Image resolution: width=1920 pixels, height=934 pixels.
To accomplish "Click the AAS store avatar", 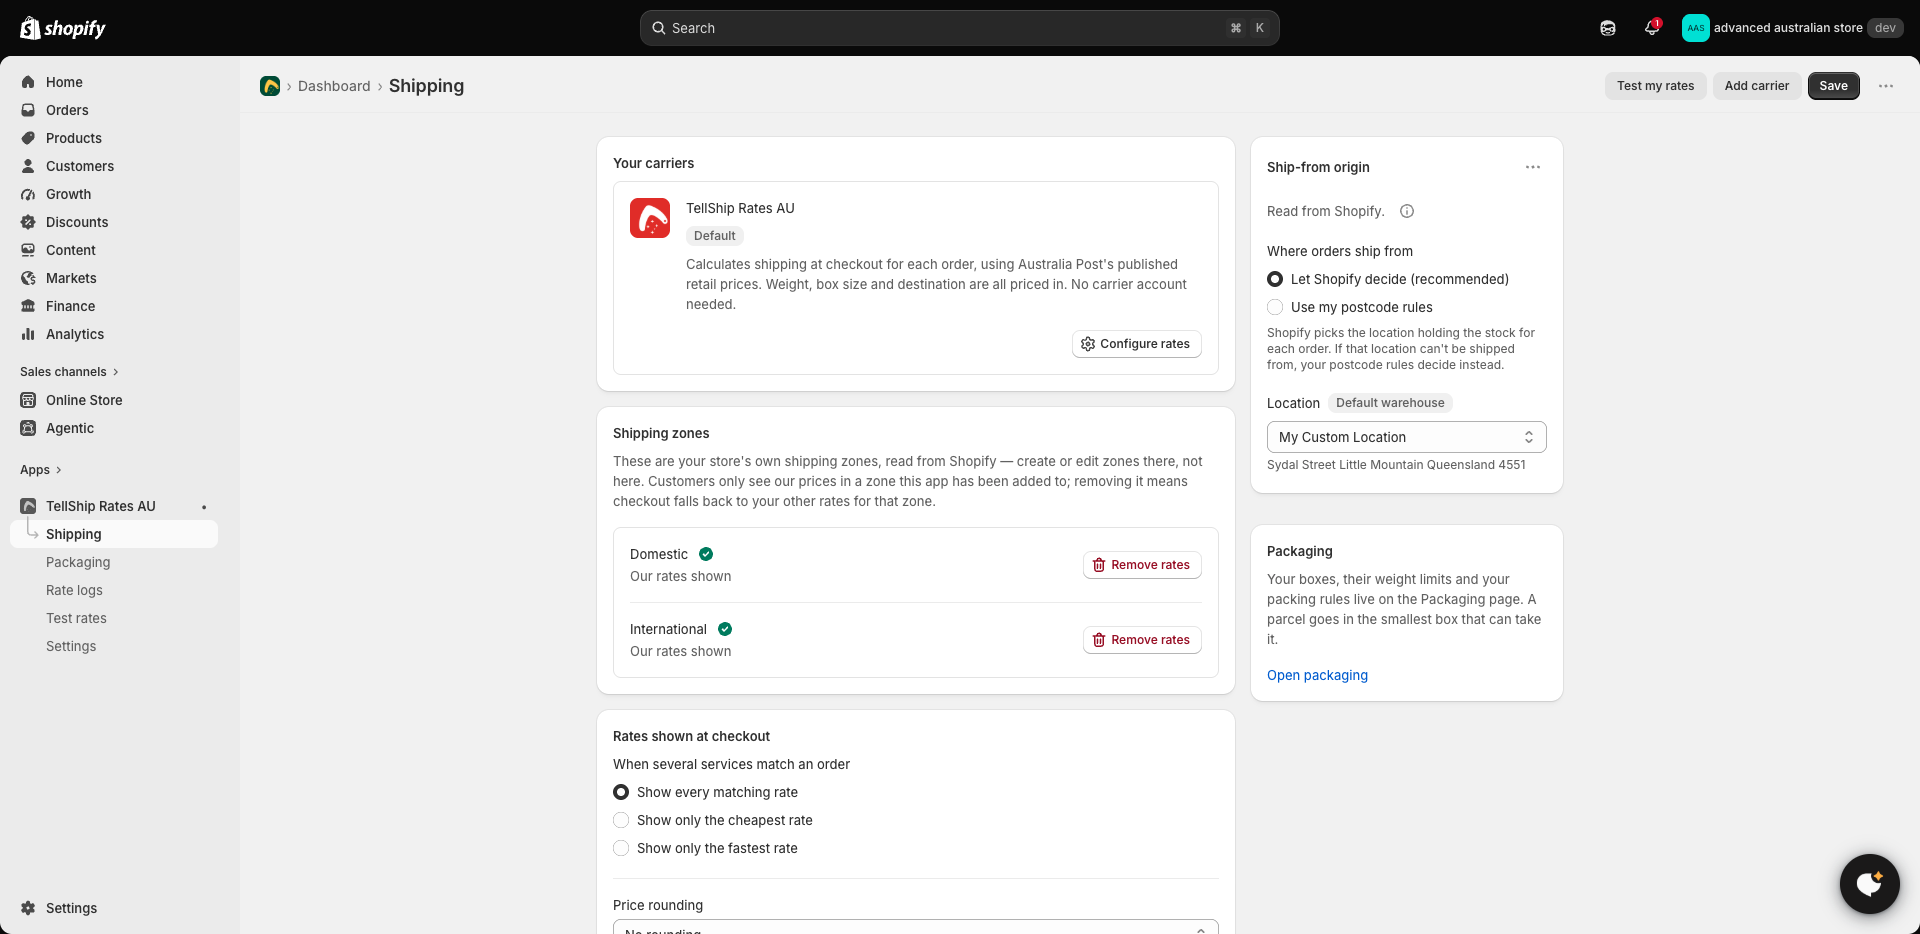I will tap(1696, 28).
